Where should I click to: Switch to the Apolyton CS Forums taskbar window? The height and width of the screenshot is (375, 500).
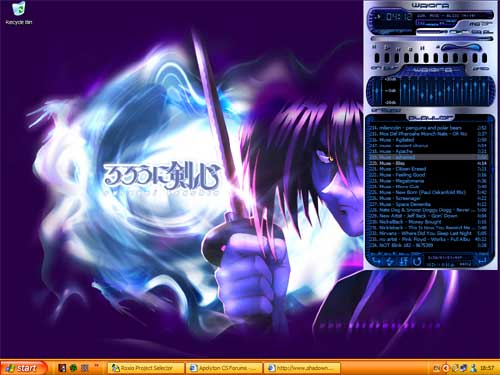pyautogui.click(x=225, y=368)
